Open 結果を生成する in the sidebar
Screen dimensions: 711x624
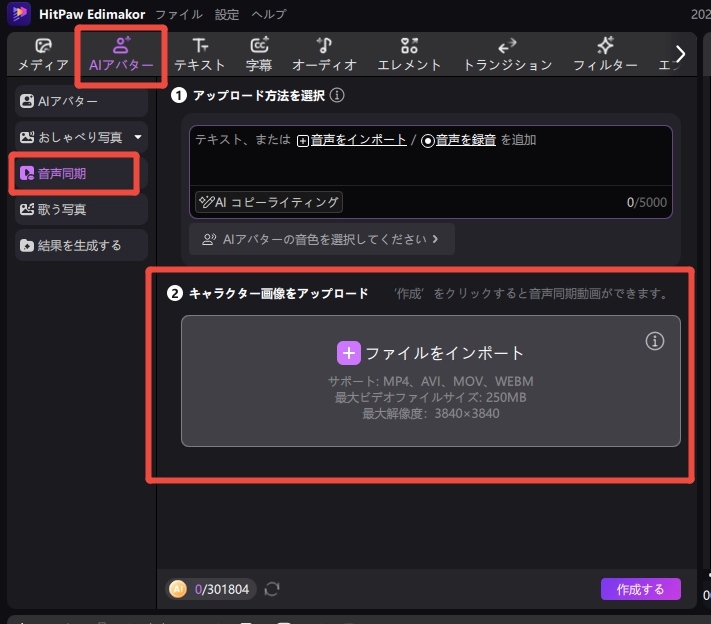pos(81,245)
